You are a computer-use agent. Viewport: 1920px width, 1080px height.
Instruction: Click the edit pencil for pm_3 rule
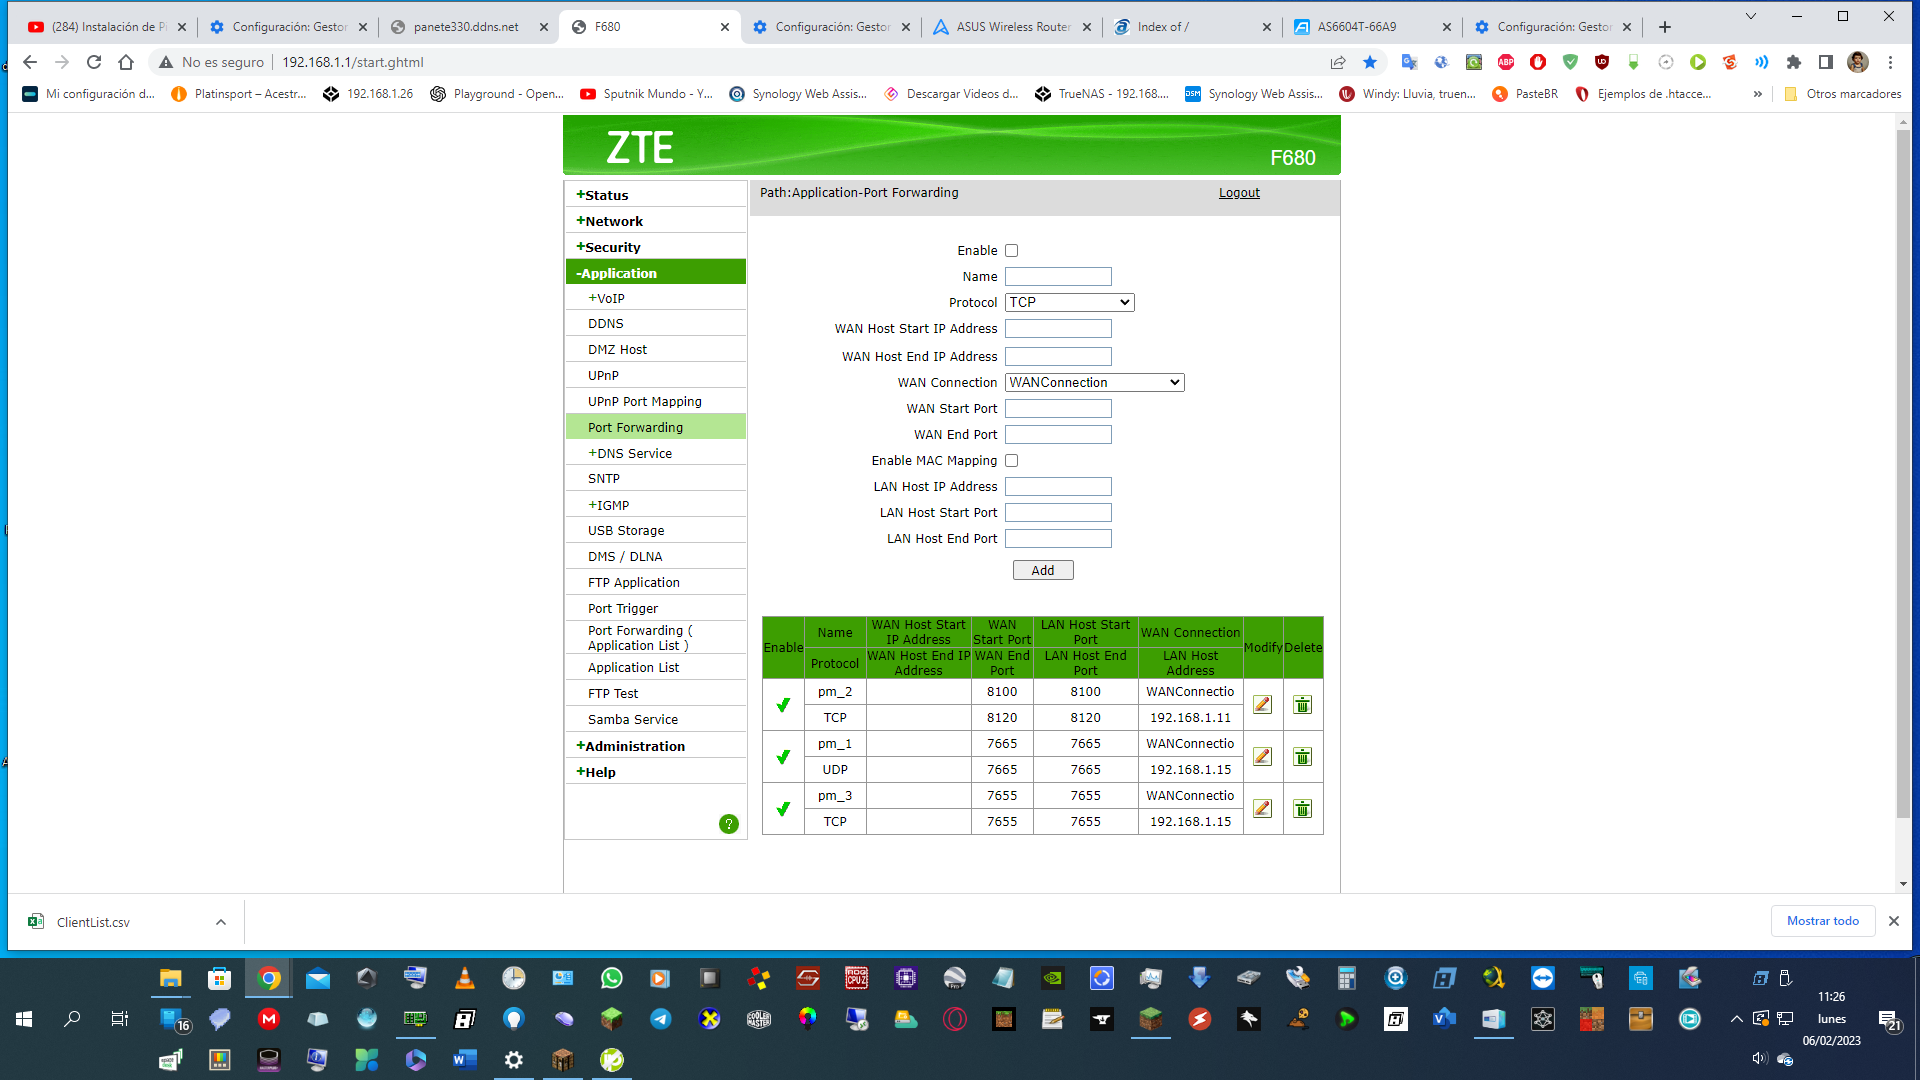(1262, 809)
